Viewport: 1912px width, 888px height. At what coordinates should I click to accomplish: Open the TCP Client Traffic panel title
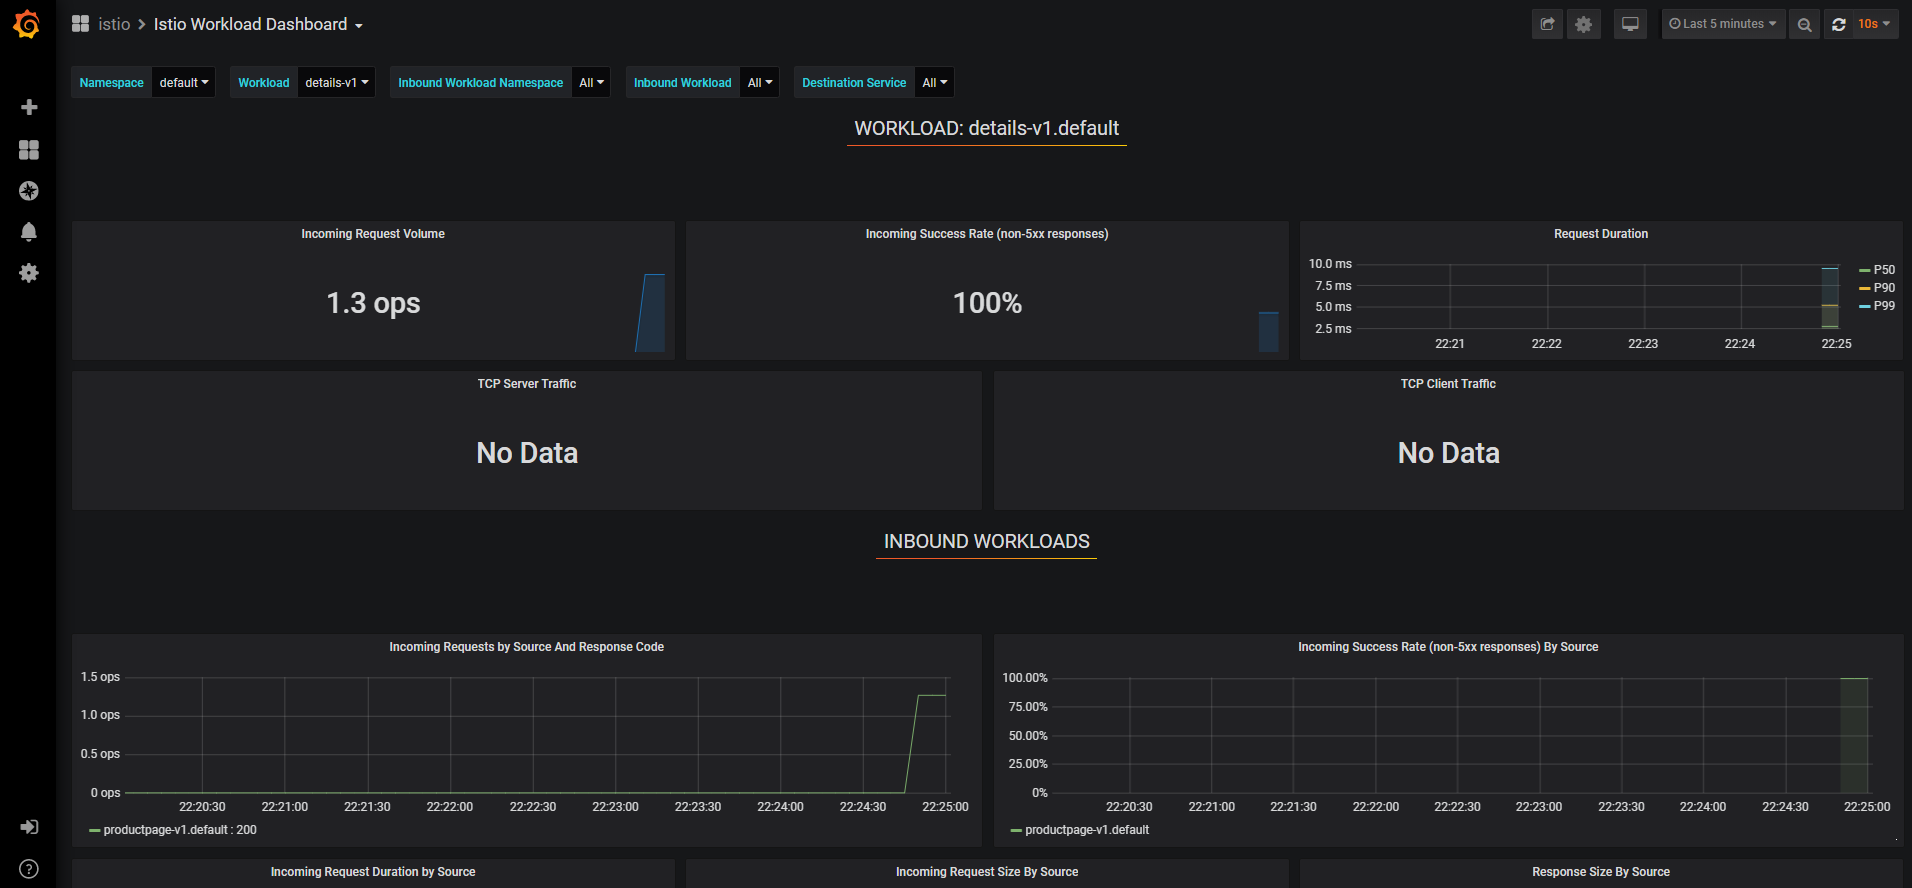click(1448, 384)
